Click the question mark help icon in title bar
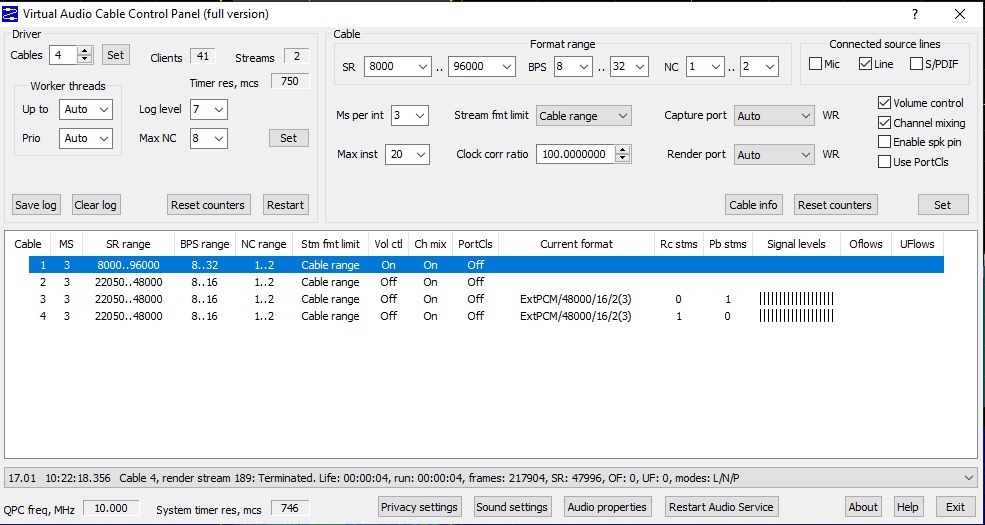 914,14
